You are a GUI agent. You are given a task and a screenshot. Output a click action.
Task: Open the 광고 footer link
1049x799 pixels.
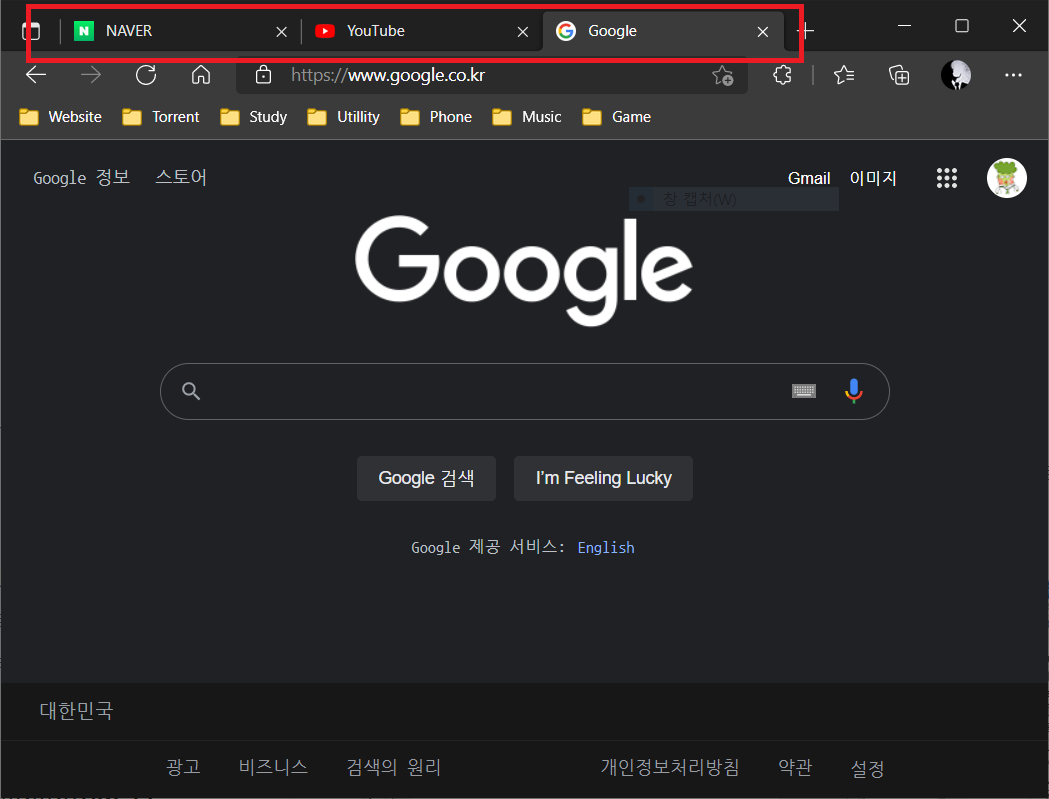click(x=183, y=767)
